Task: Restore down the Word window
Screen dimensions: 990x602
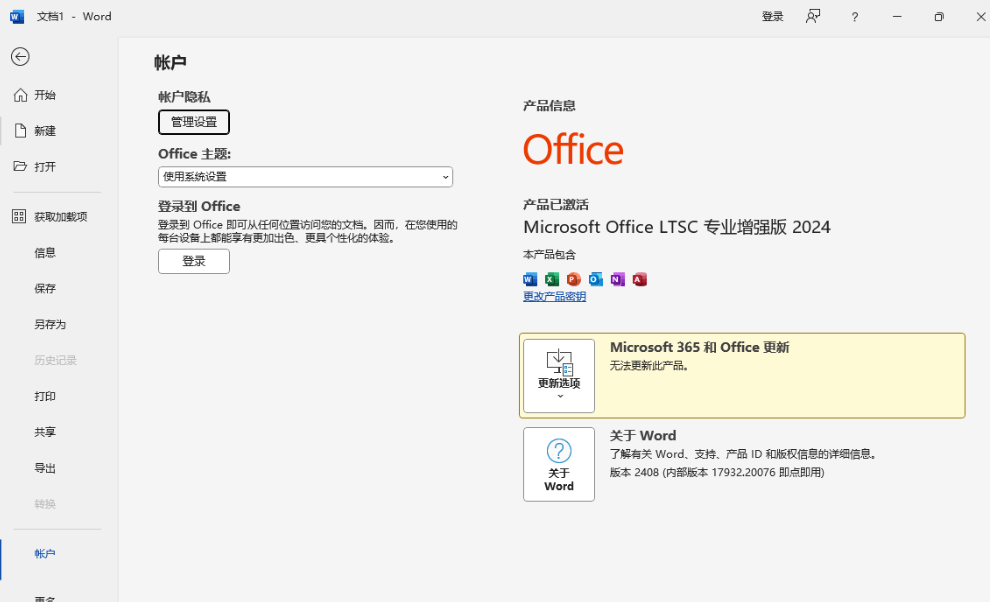Action: [939, 16]
